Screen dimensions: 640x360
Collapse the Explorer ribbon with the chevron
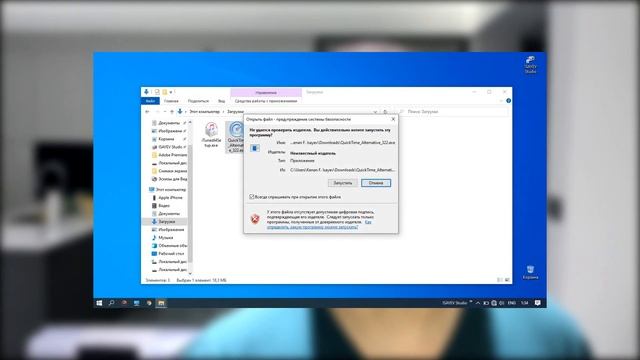[501, 101]
